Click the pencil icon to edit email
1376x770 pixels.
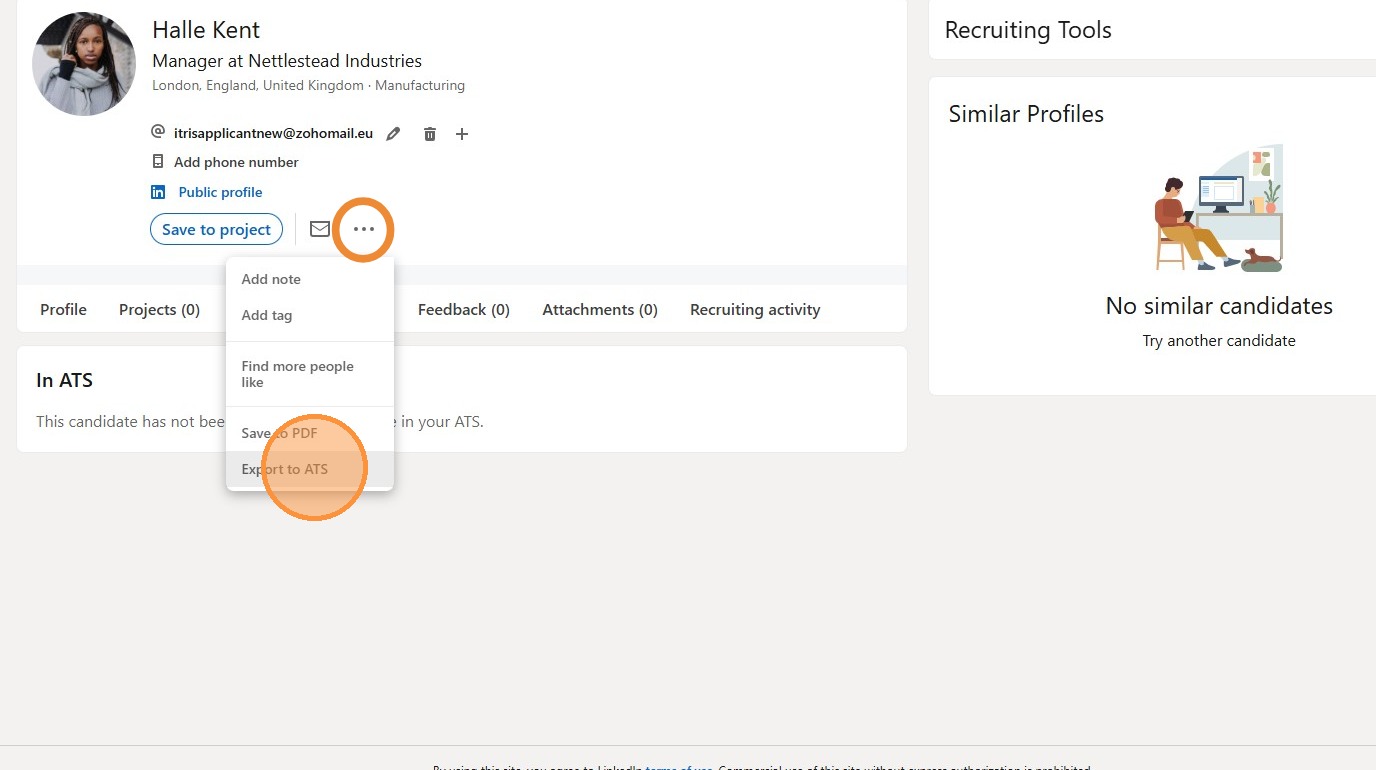click(394, 134)
